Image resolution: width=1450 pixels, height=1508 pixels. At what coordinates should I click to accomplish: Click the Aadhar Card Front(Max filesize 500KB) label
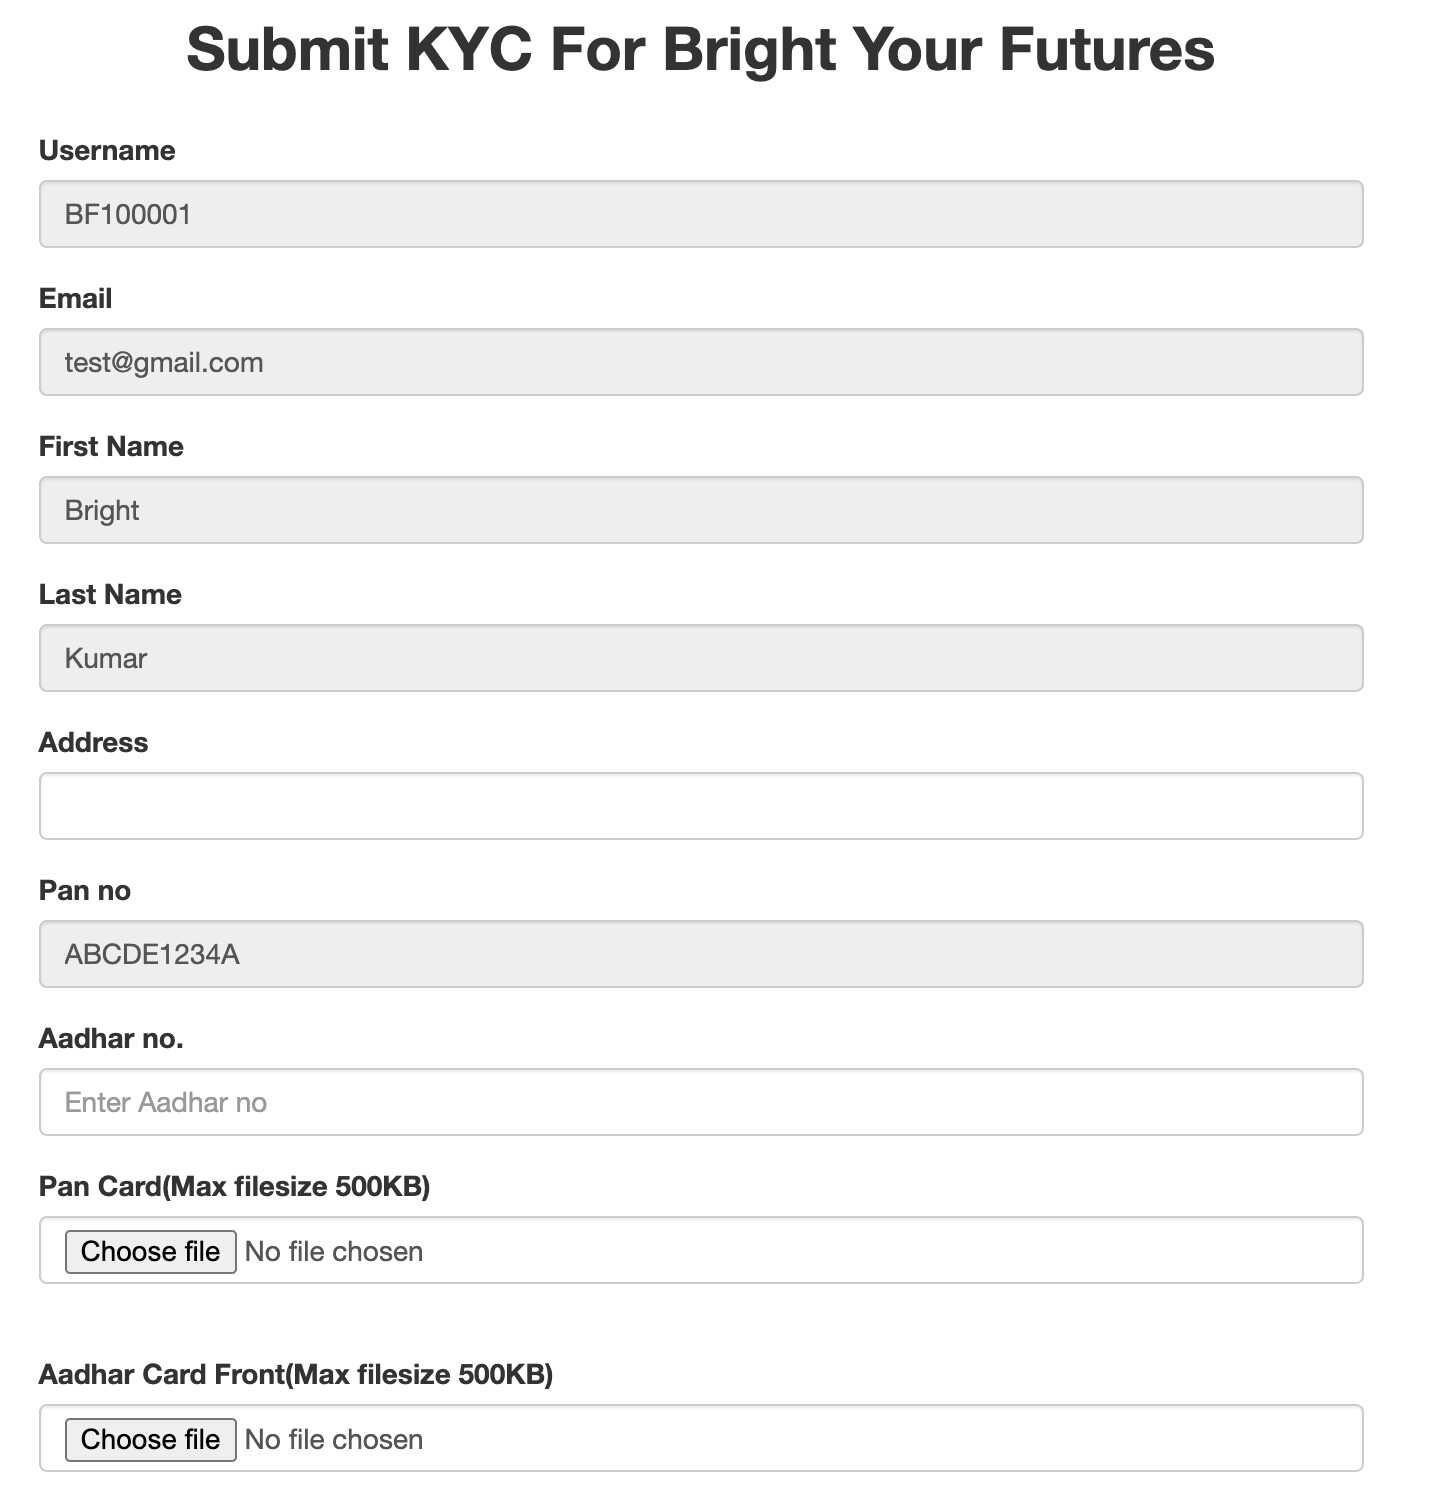click(295, 1375)
